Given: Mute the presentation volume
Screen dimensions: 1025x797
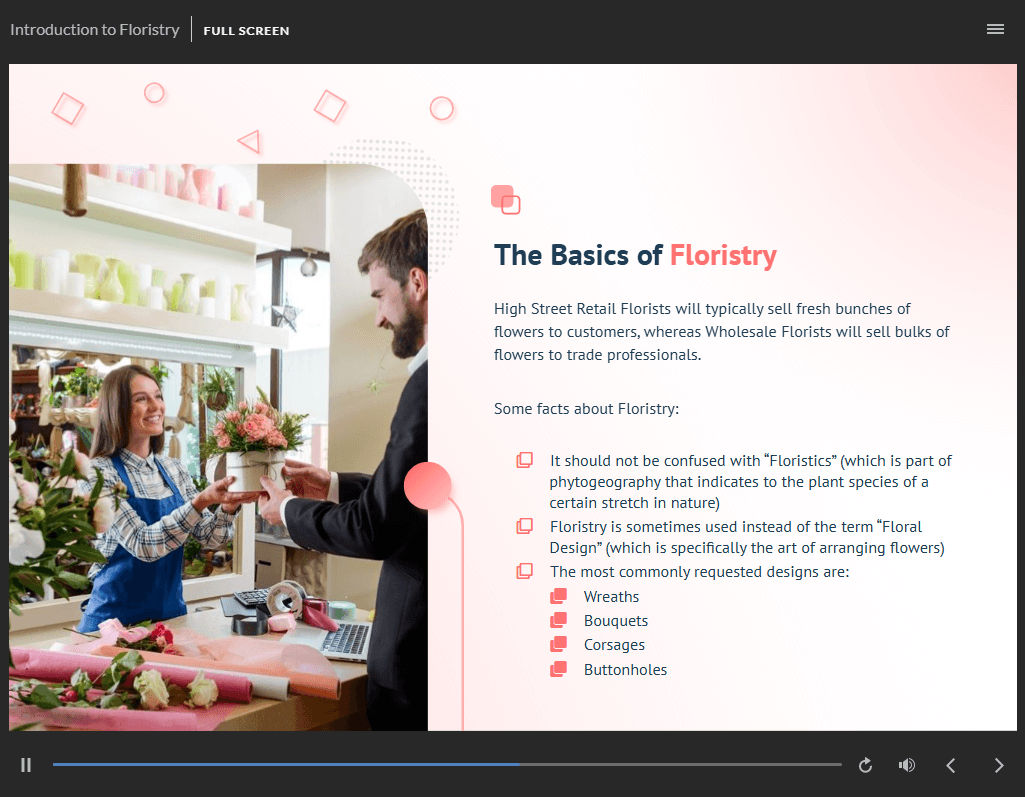Looking at the screenshot, I should pos(907,765).
